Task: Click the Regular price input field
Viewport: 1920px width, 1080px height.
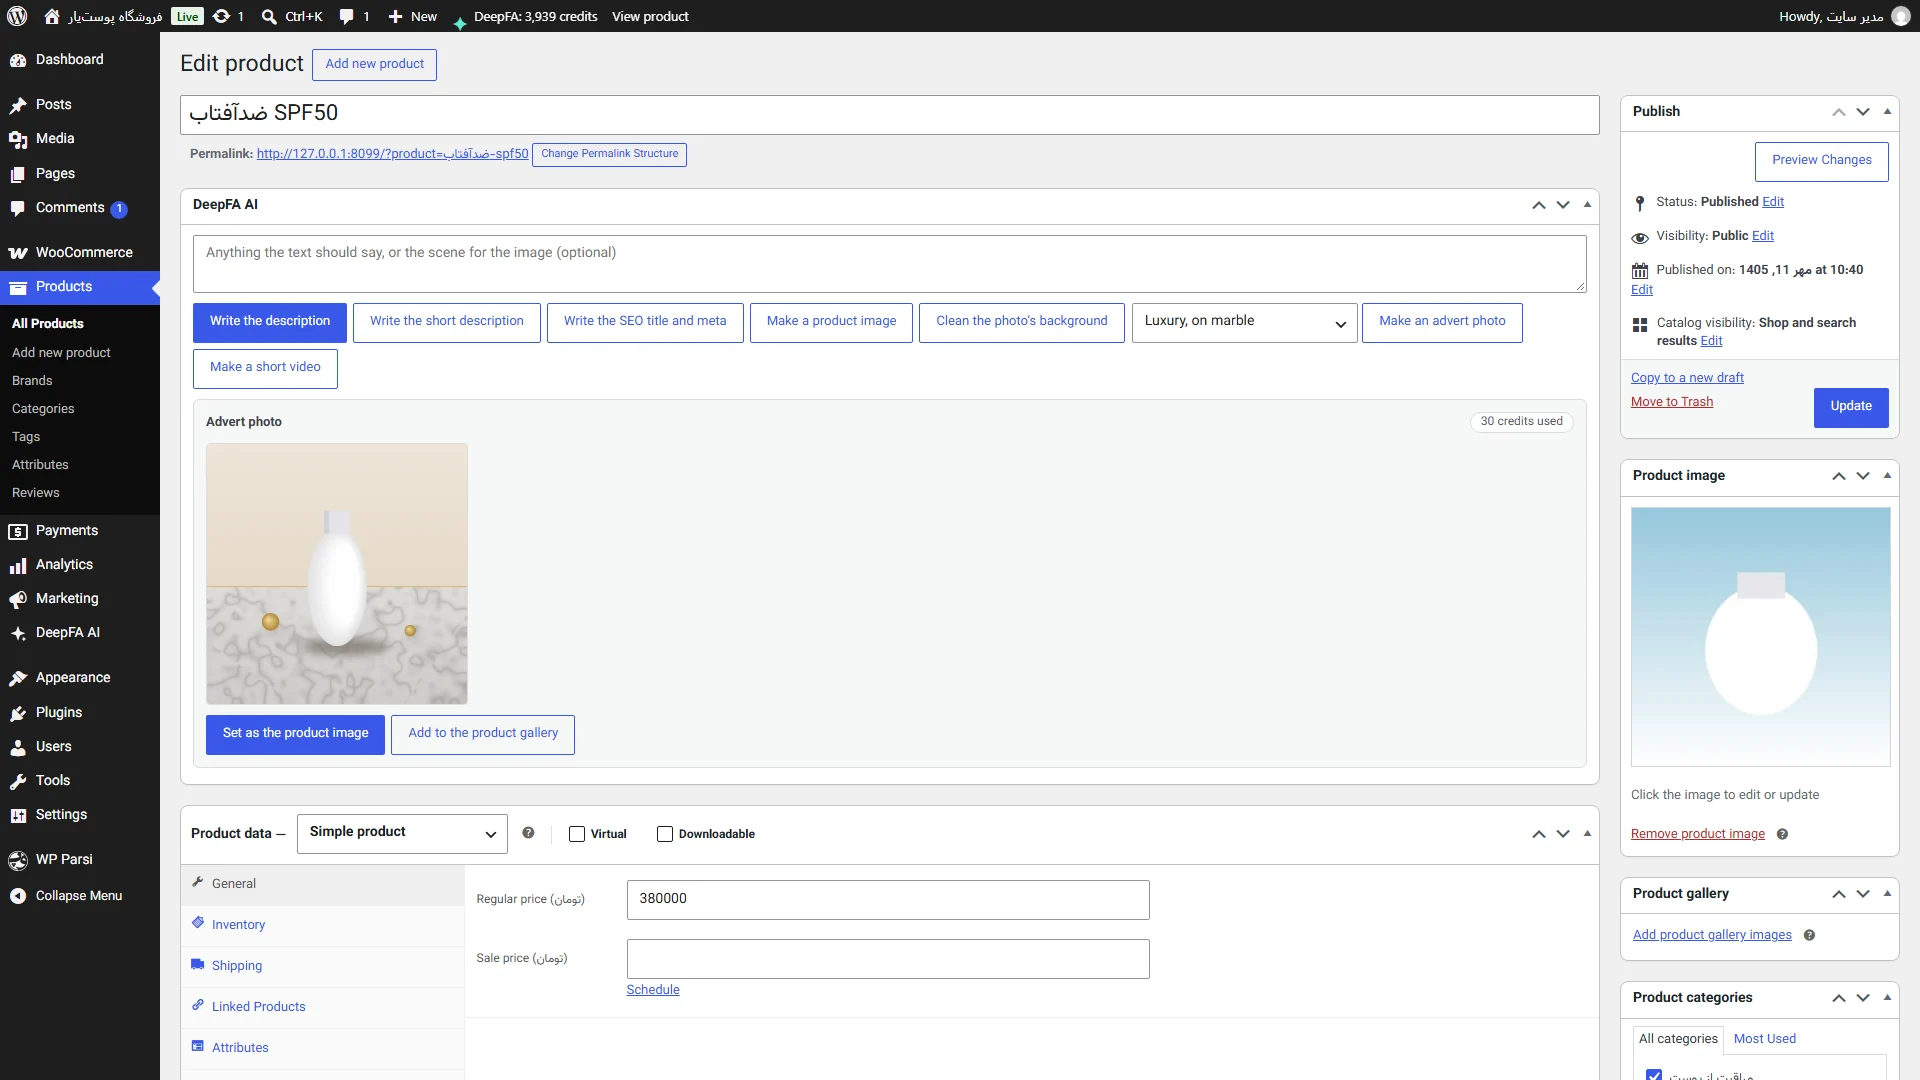Action: (888, 899)
